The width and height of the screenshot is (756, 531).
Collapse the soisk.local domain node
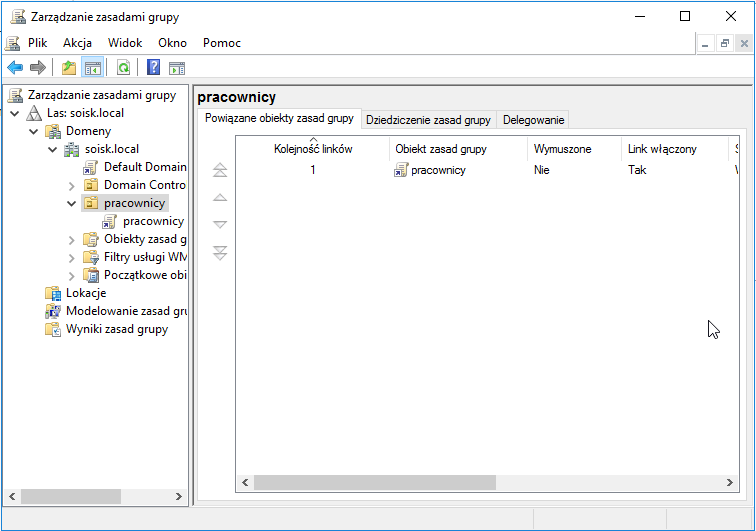[53, 150]
